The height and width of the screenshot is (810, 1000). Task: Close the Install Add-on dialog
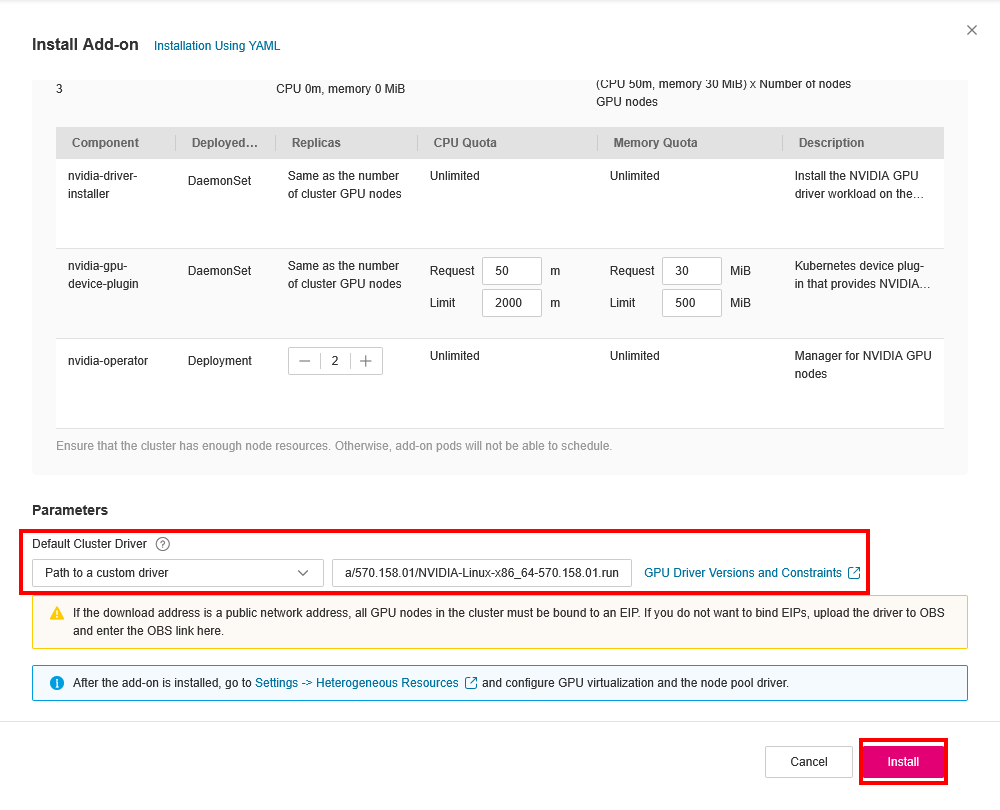coord(971,30)
